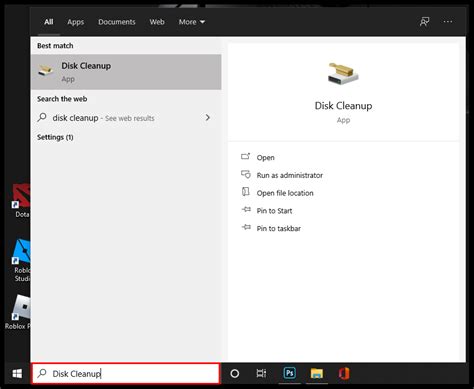
Task: Switch to the Apps search tab
Action: coord(76,22)
